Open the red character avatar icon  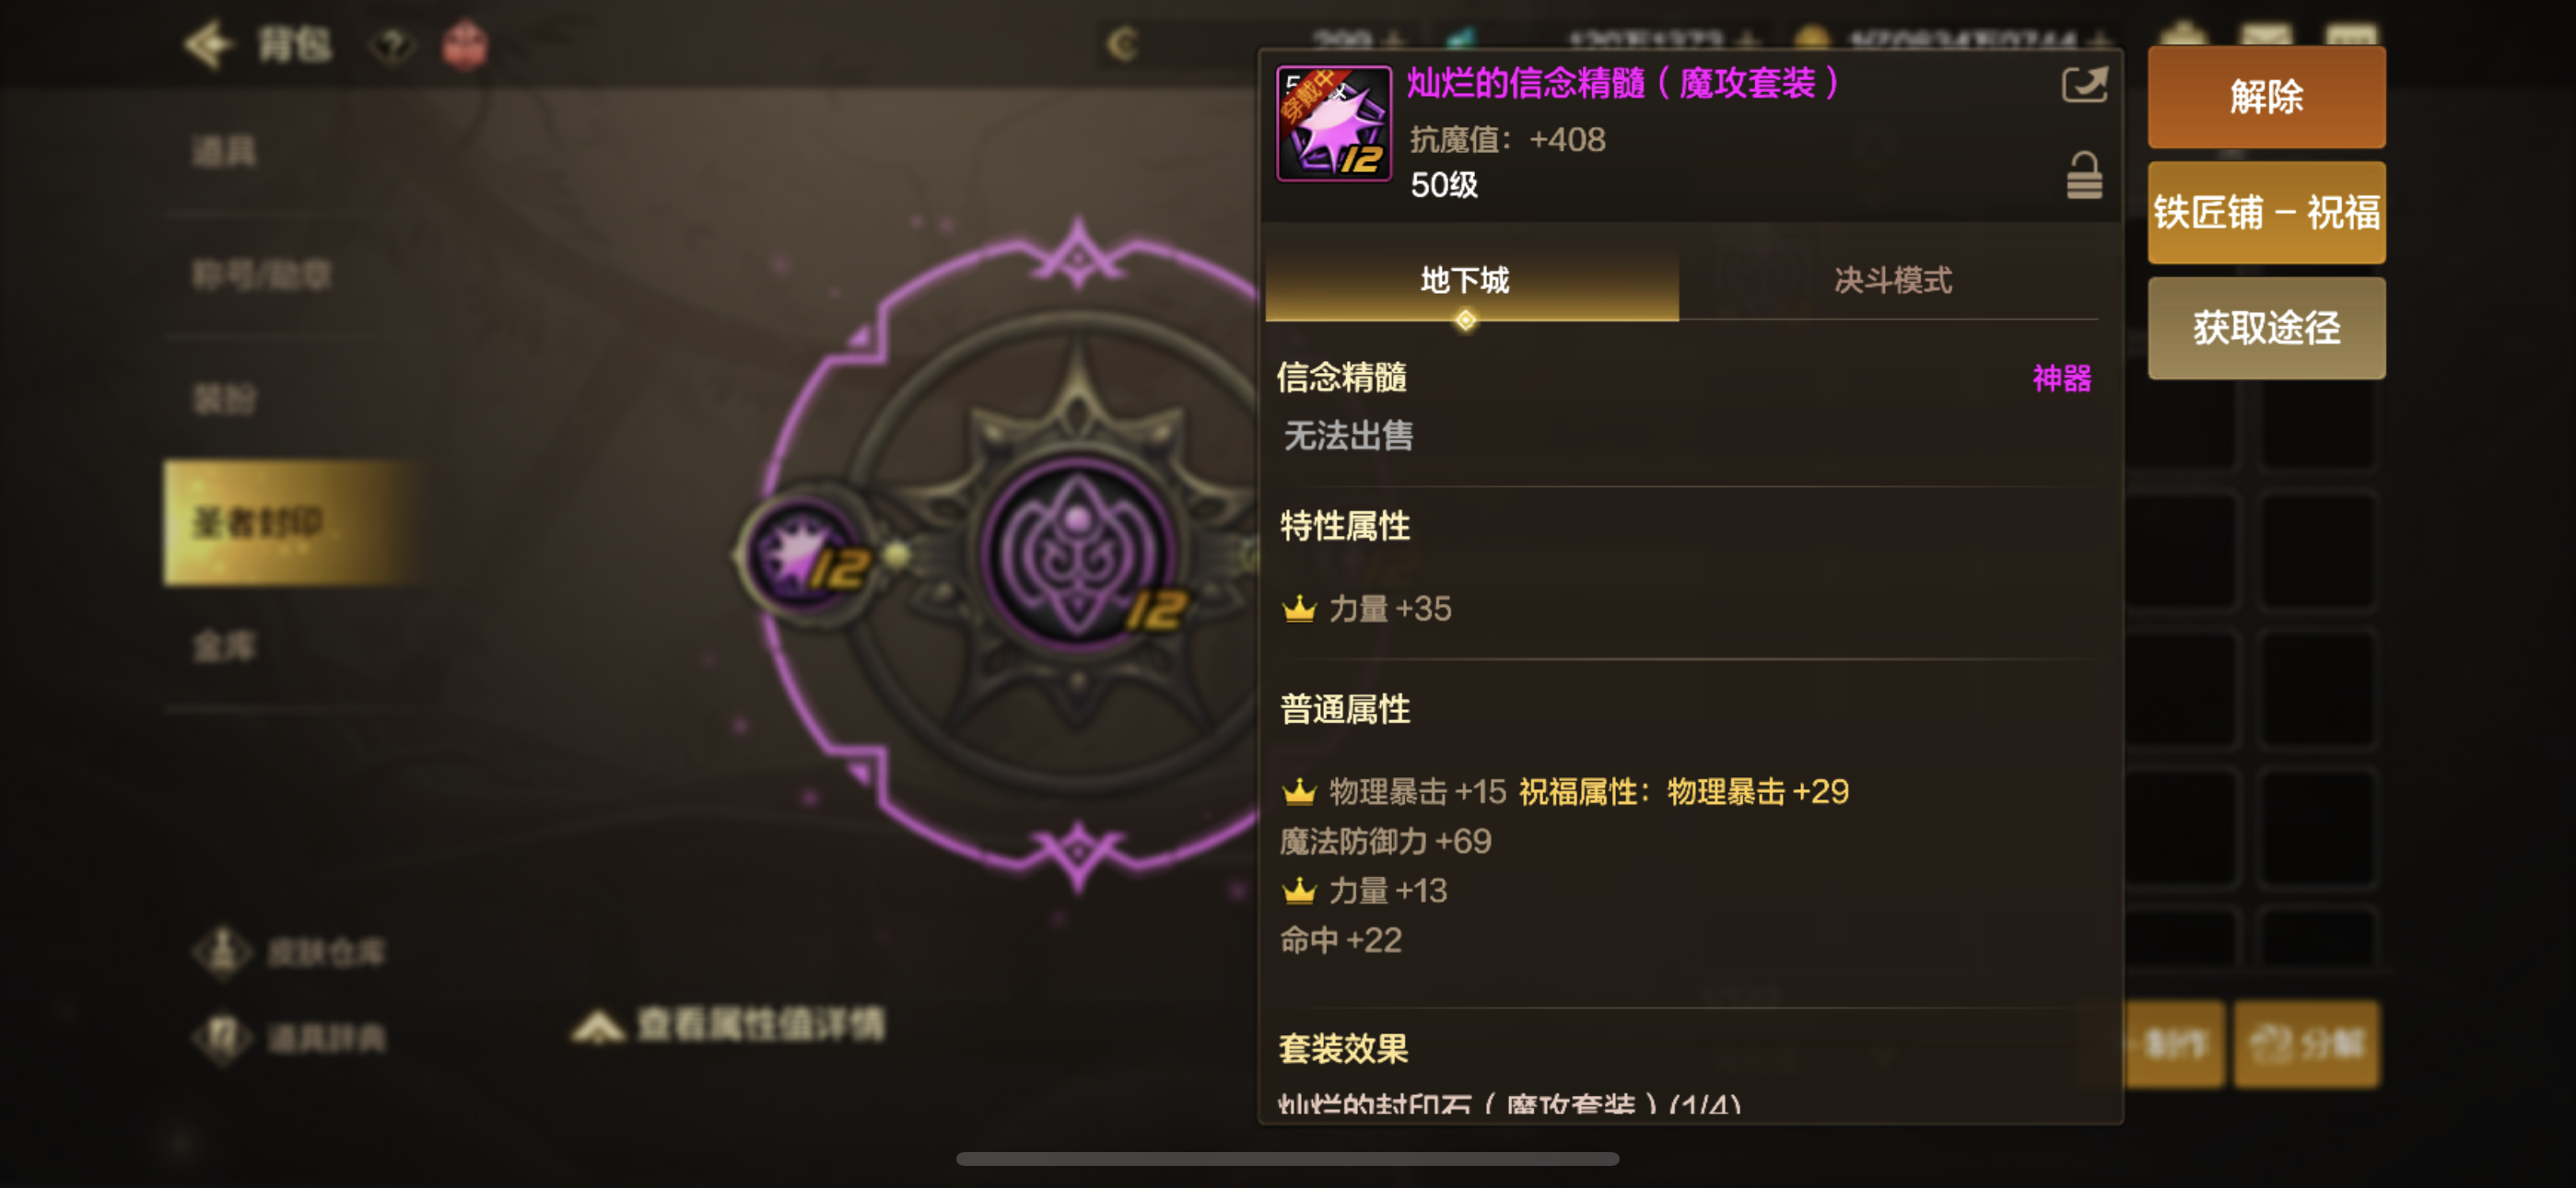coord(465,45)
